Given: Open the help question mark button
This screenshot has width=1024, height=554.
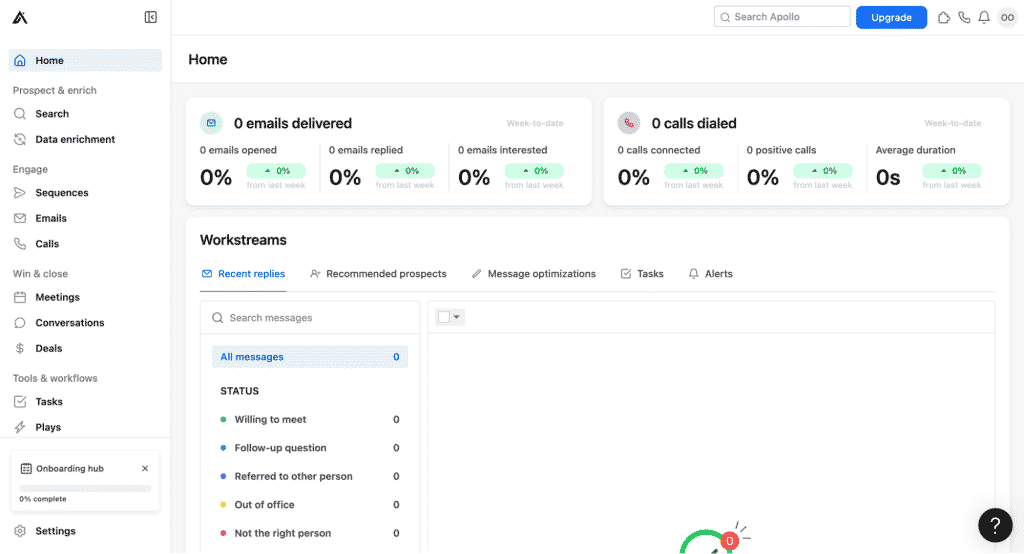Looking at the screenshot, I should [x=995, y=525].
